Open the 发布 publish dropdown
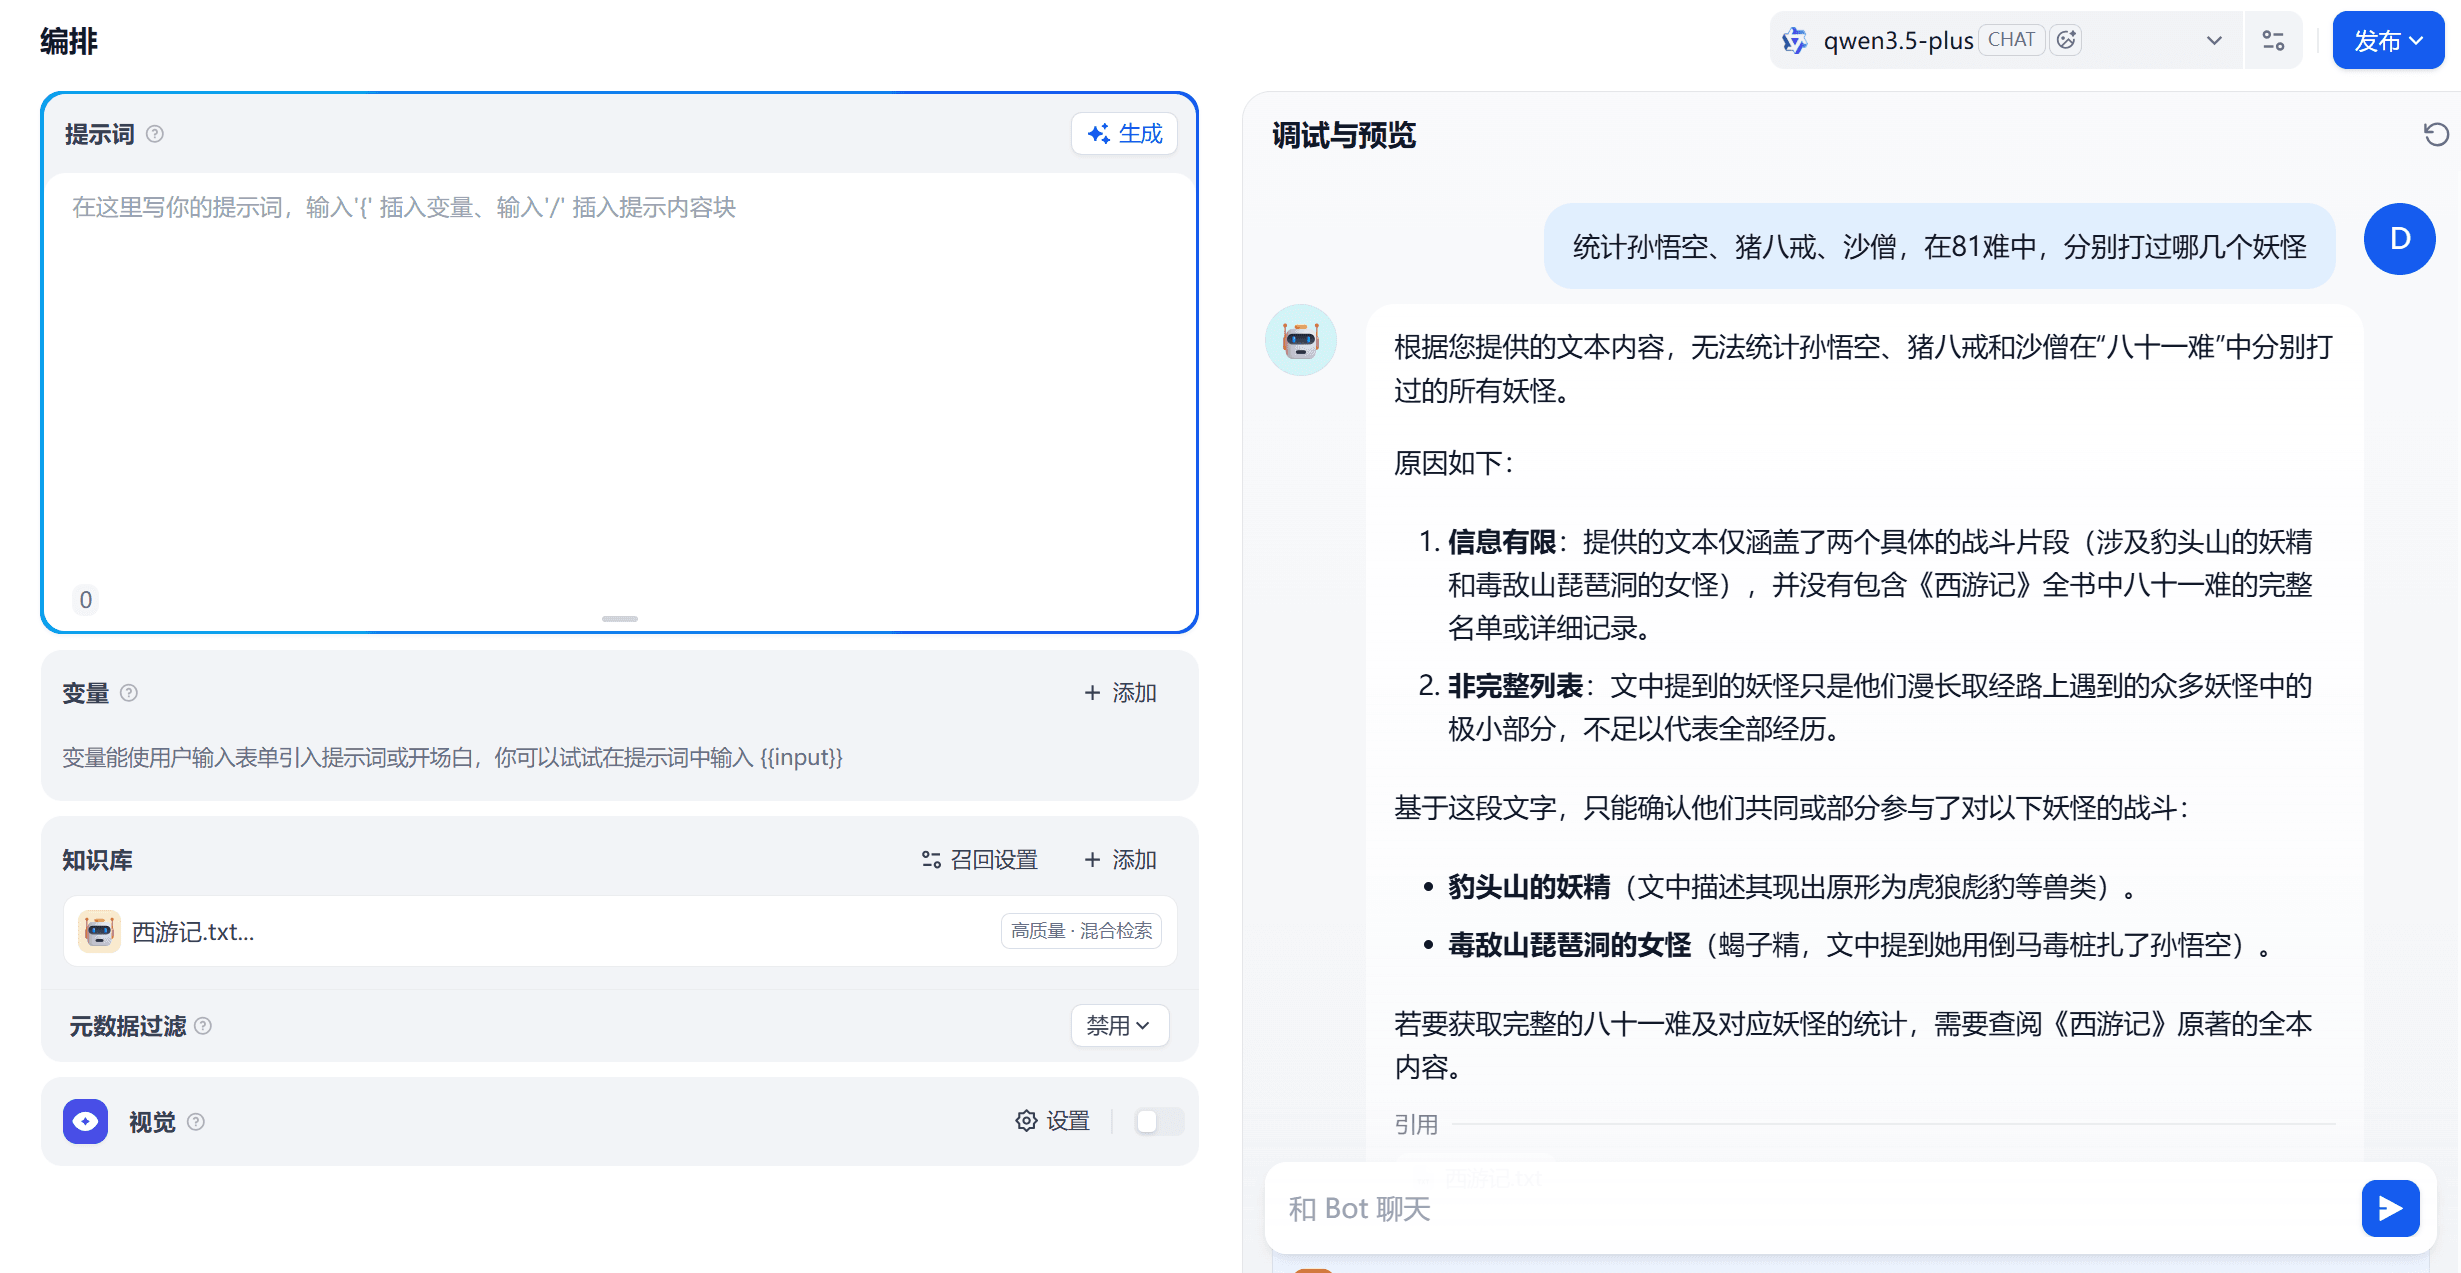Image resolution: width=2461 pixels, height=1273 pixels. coord(2388,41)
